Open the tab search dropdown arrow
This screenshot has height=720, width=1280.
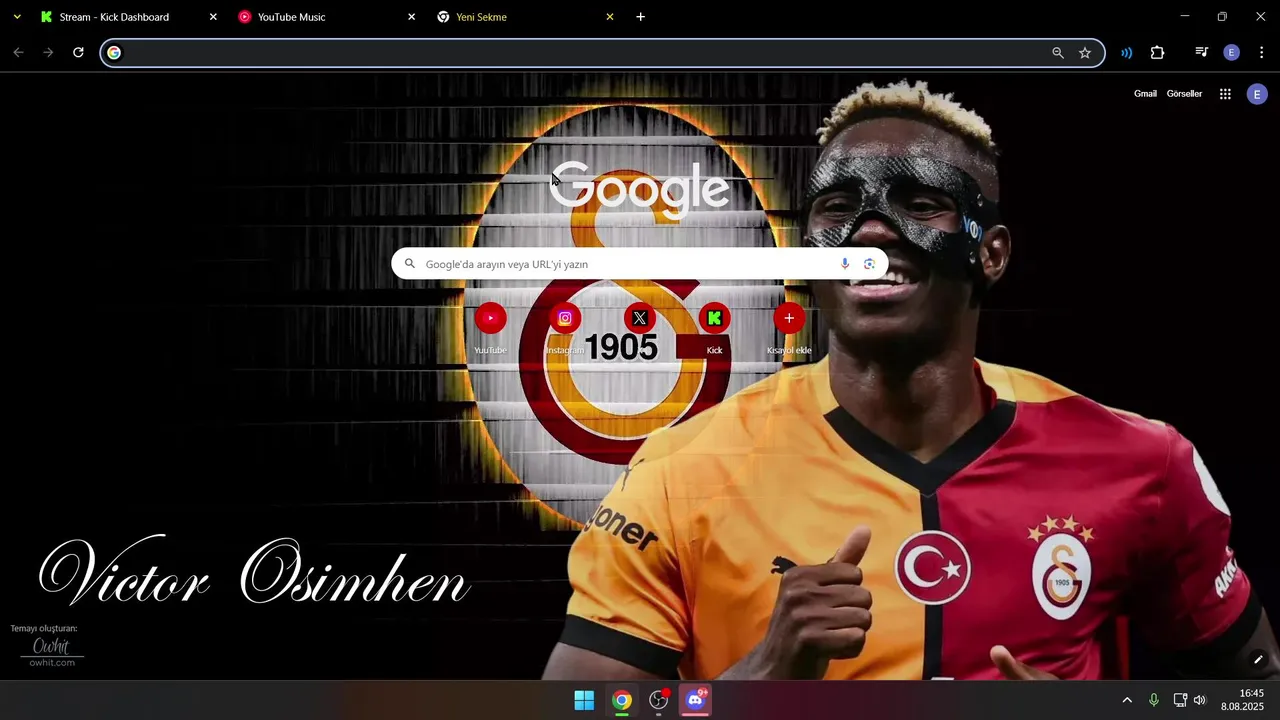(17, 17)
